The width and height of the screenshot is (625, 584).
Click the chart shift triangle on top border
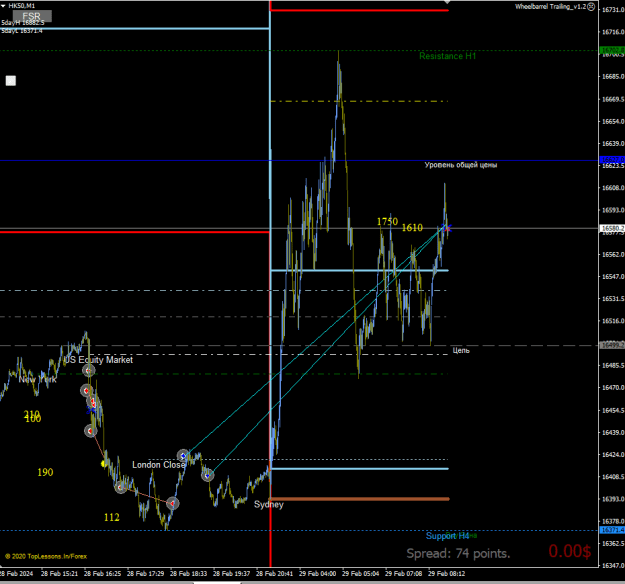tap(447, 2)
